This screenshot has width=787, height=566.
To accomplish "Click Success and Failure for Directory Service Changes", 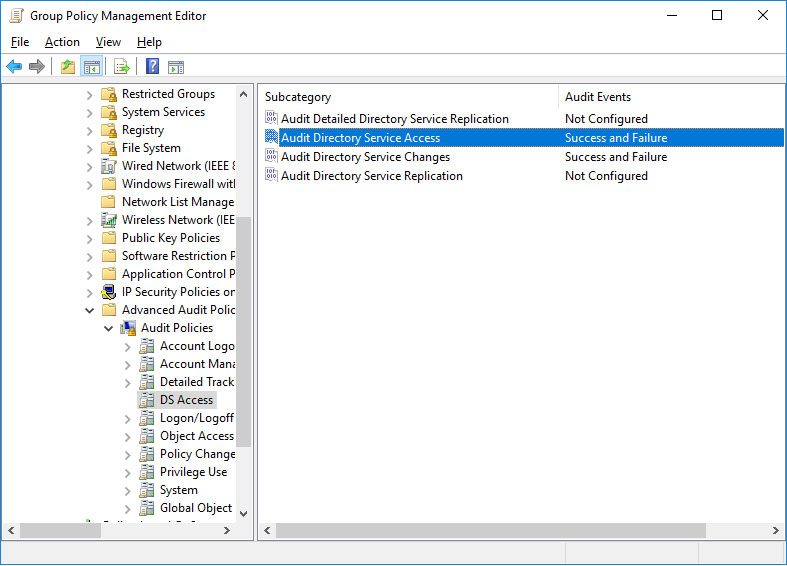I will click(616, 157).
